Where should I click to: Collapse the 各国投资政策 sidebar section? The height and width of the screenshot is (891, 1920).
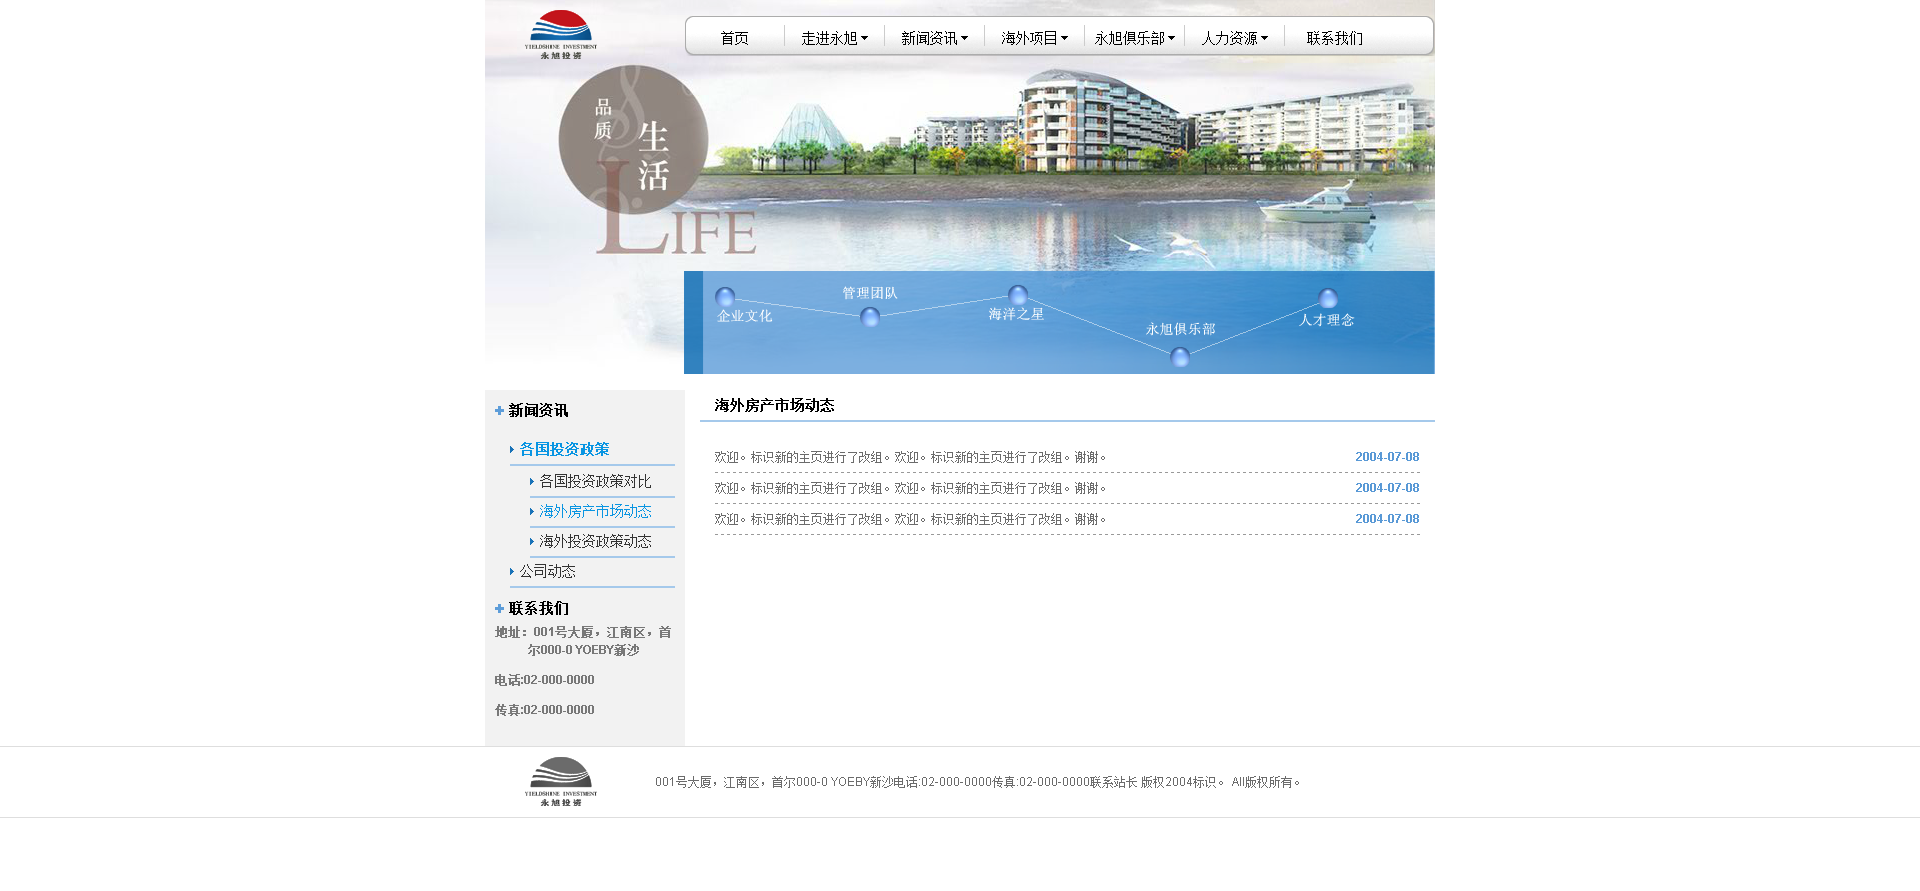pyautogui.click(x=564, y=449)
